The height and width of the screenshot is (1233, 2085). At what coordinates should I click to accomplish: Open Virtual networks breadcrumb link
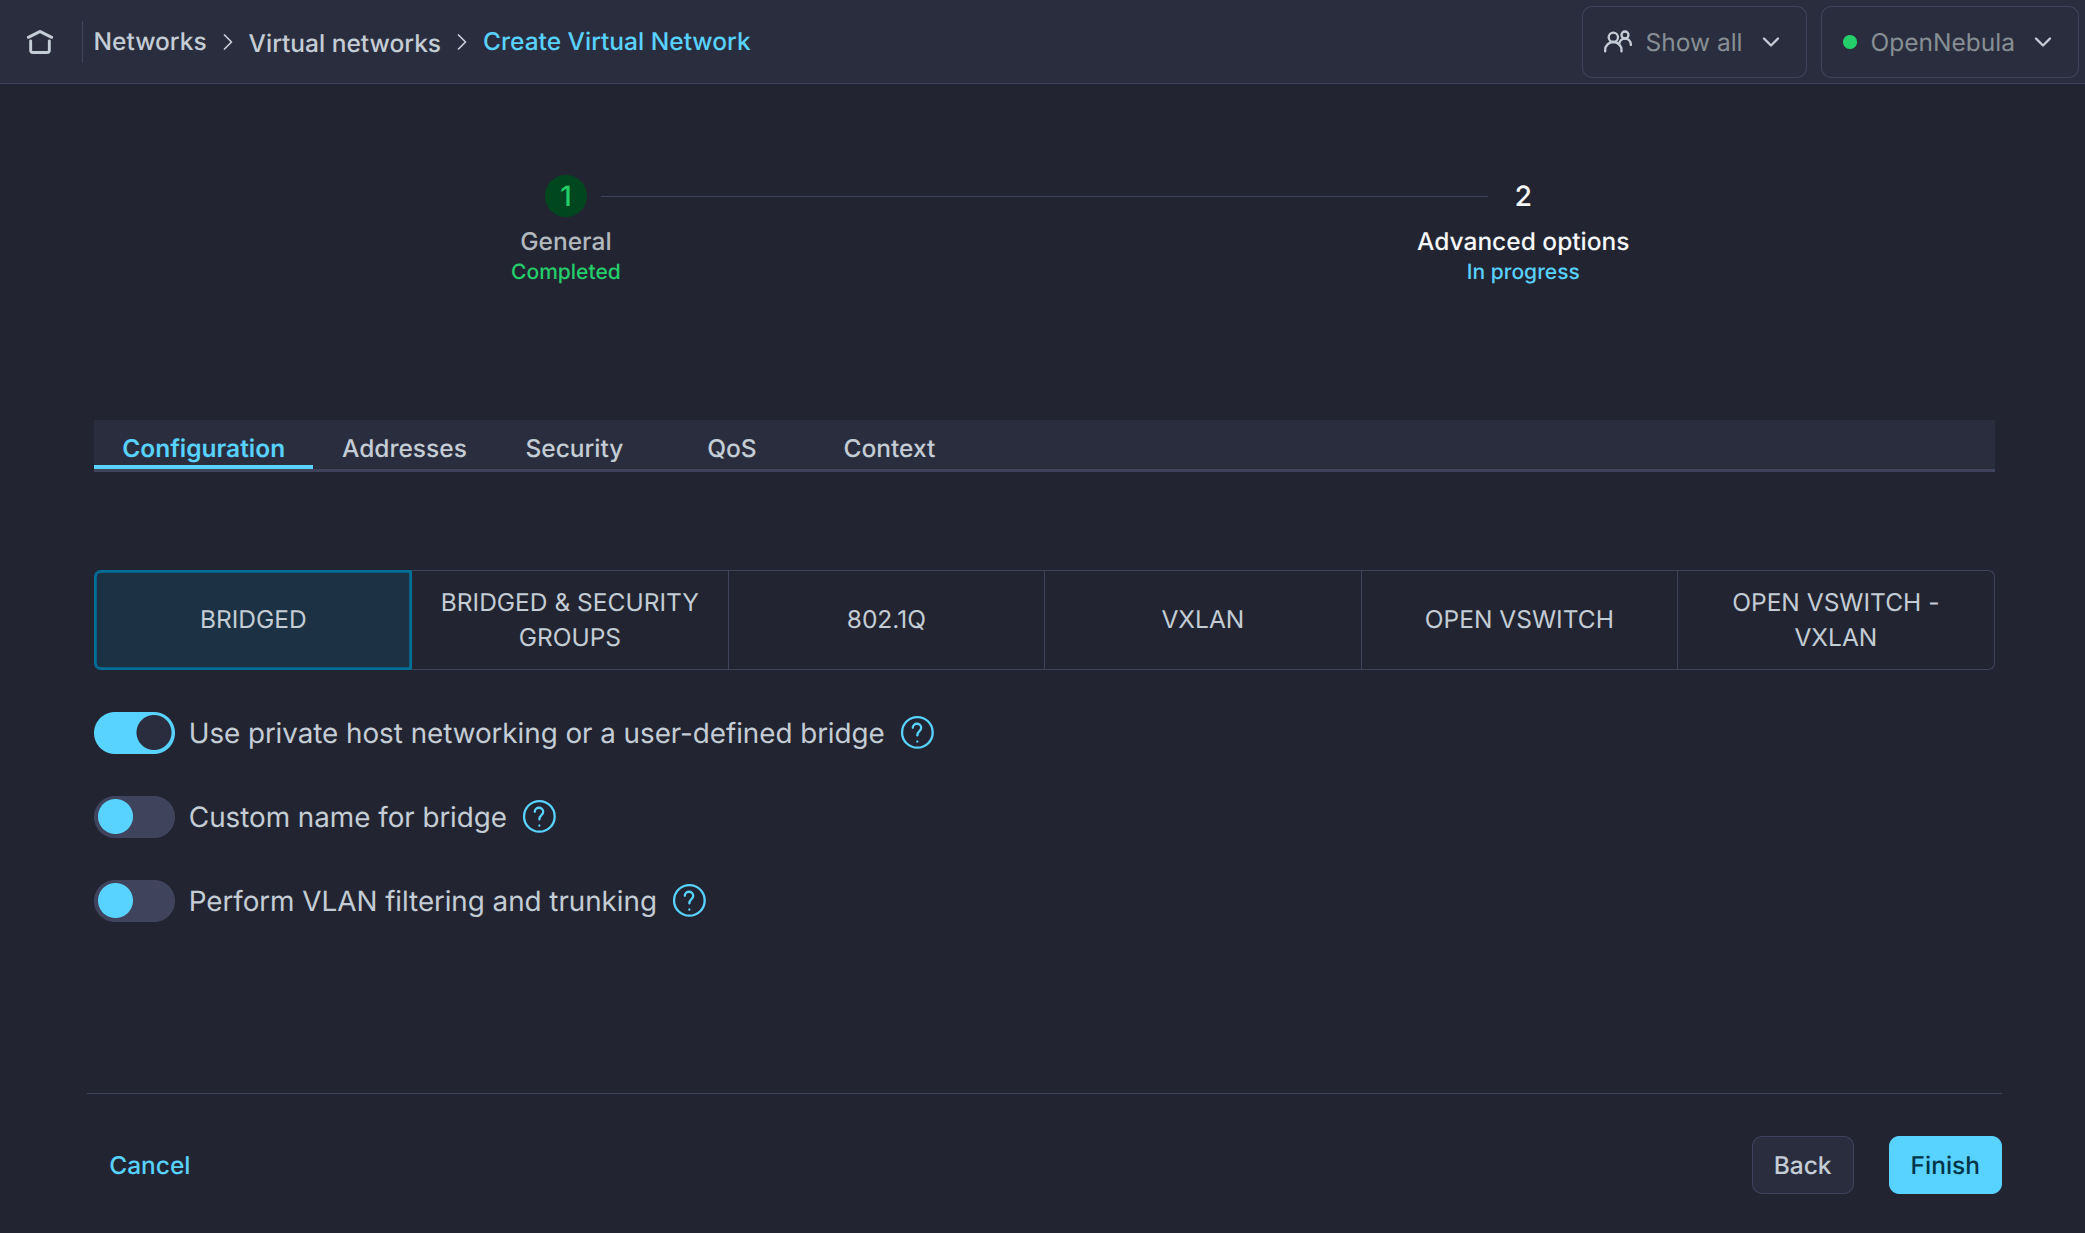[344, 43]
